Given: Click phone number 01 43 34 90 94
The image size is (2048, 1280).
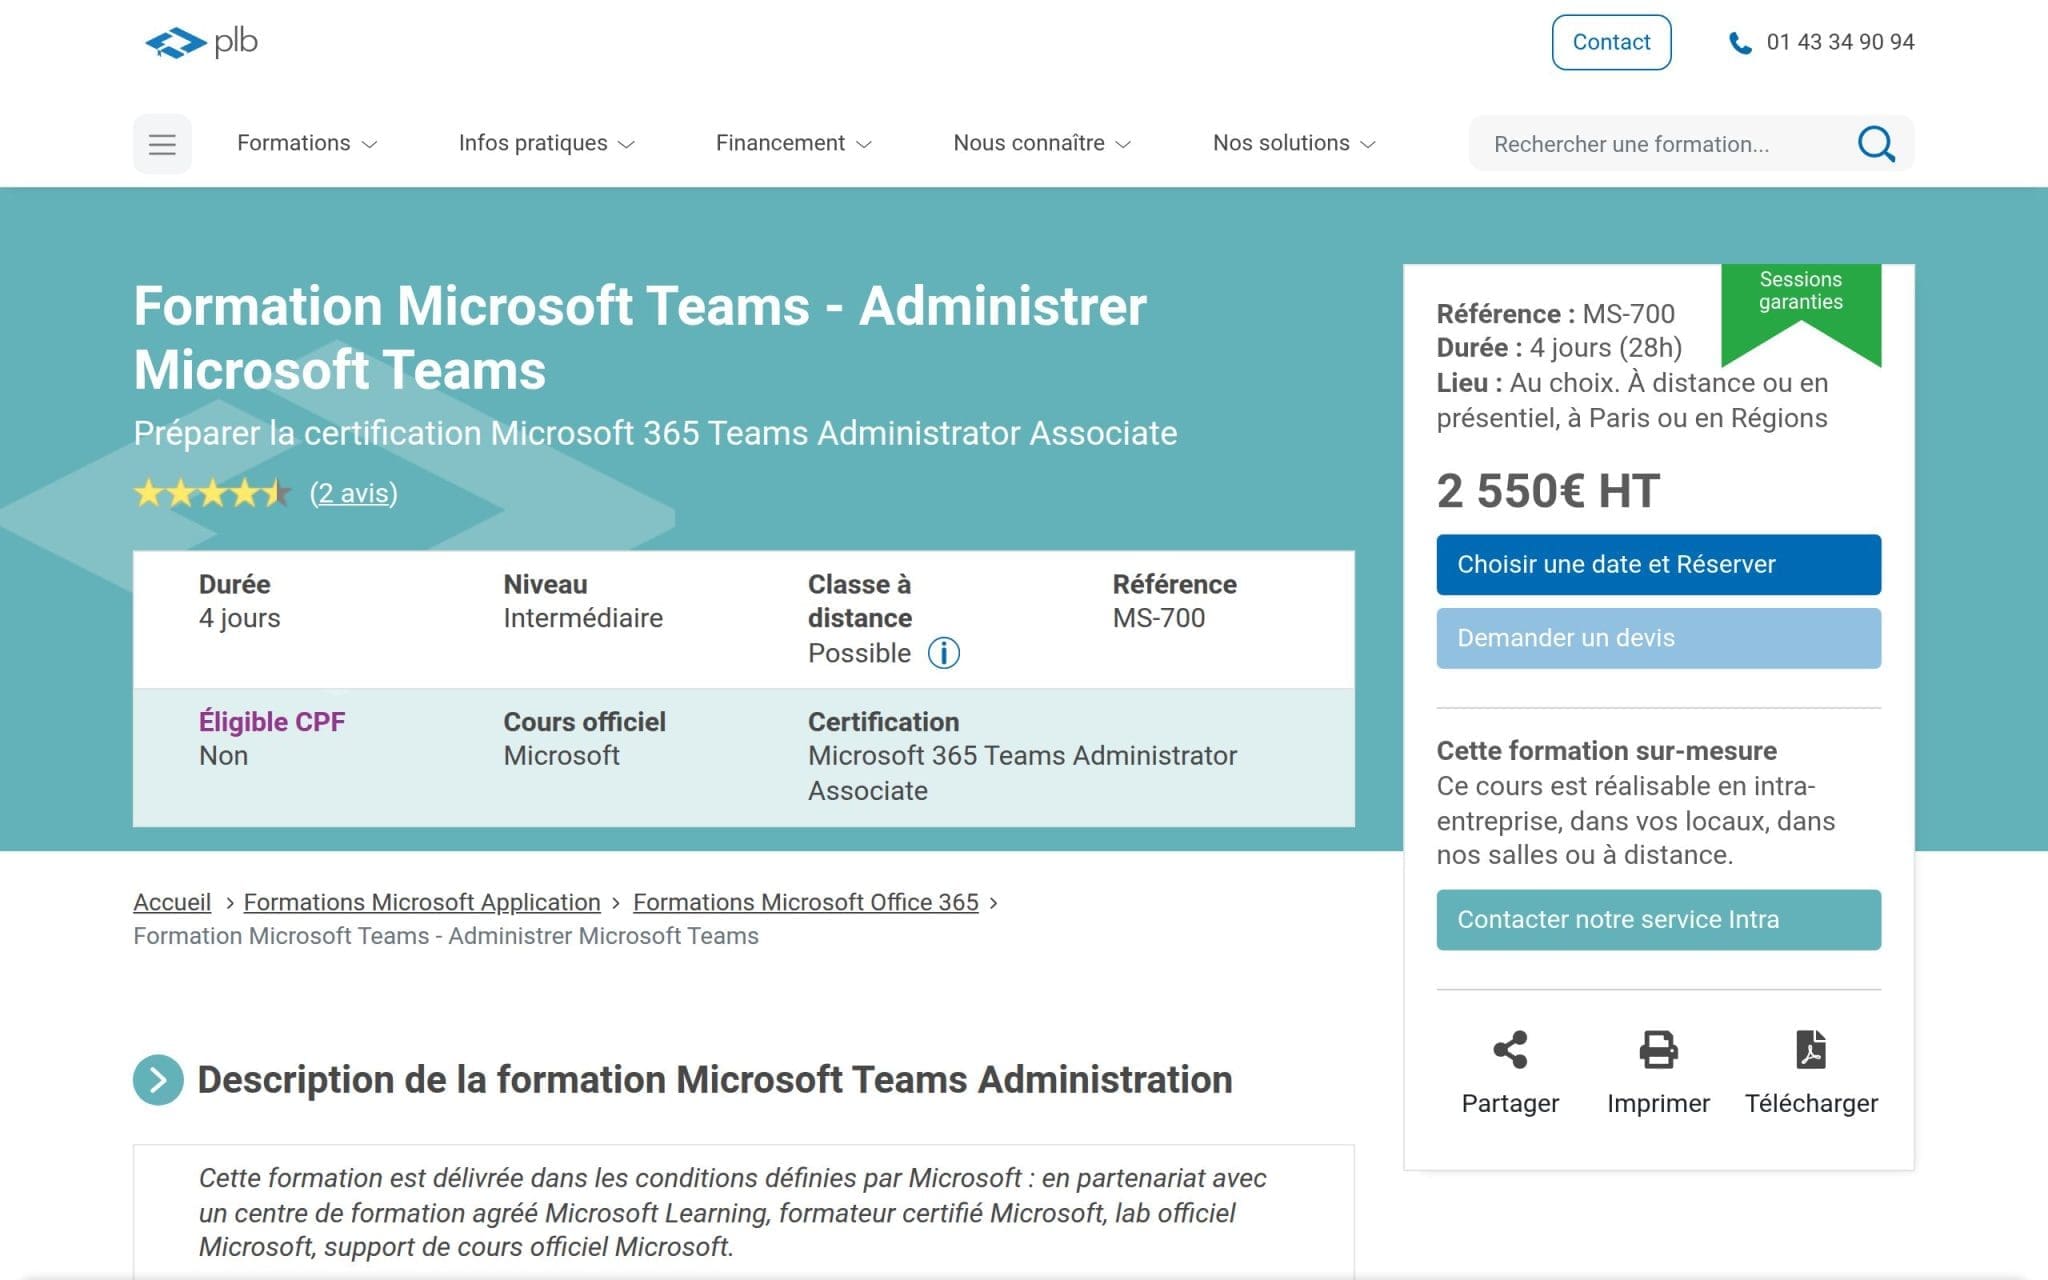Looking at the screenshot, I should (x=1840, y=42).
